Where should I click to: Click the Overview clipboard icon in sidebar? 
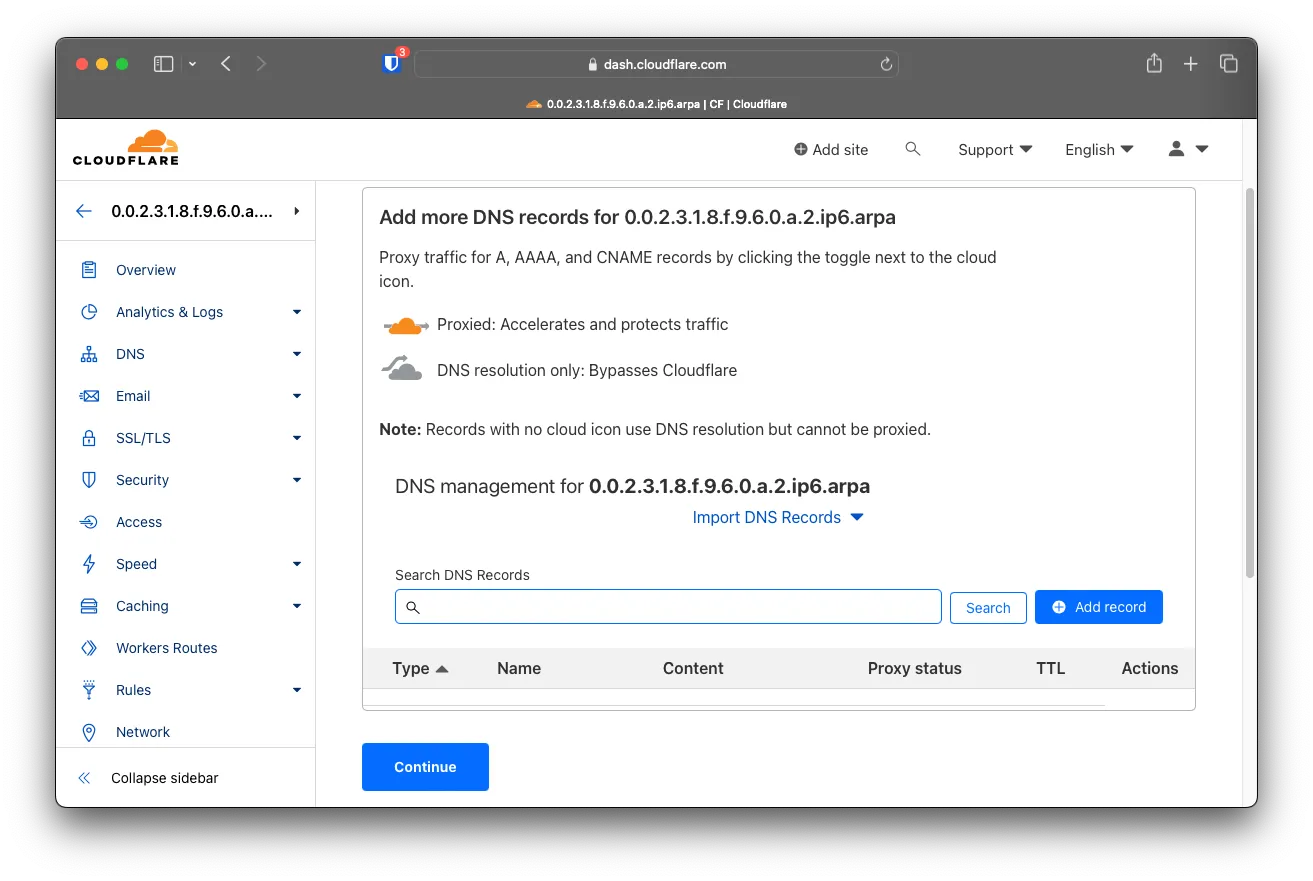(89, 270)
